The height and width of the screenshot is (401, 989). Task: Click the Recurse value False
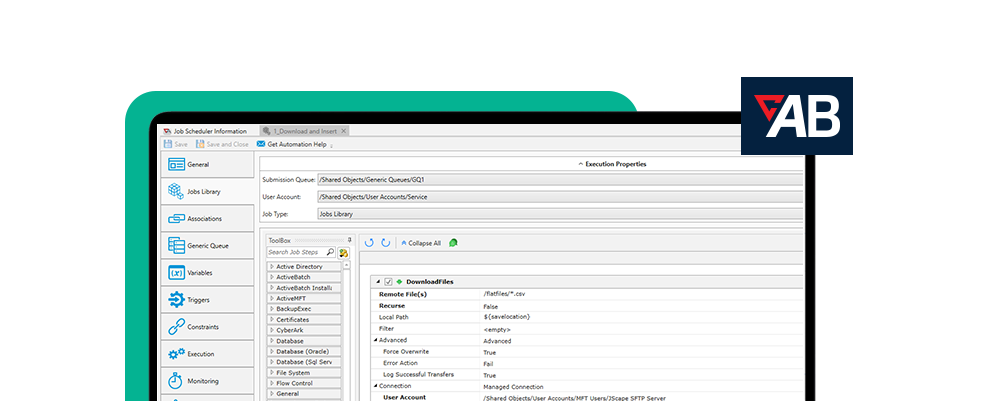click(x=491, y=306)
